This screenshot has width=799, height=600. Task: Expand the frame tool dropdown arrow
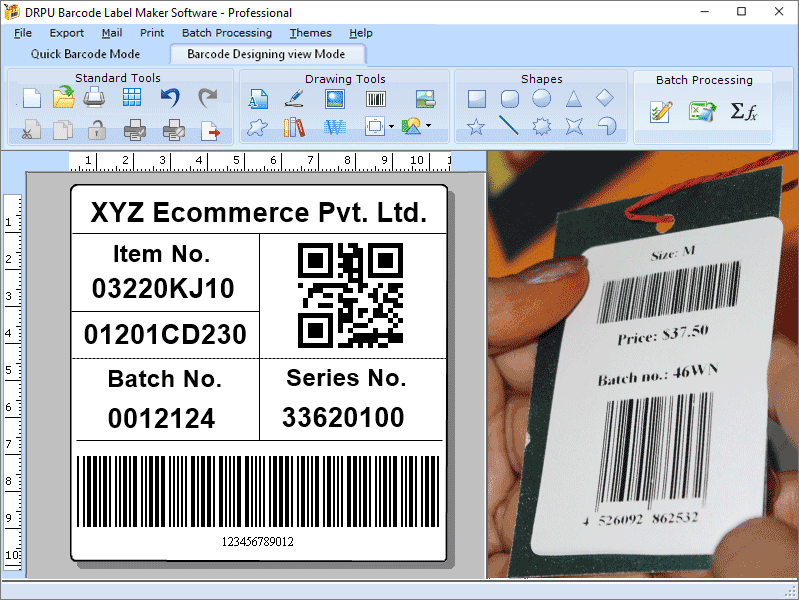[x=391, y=126]
